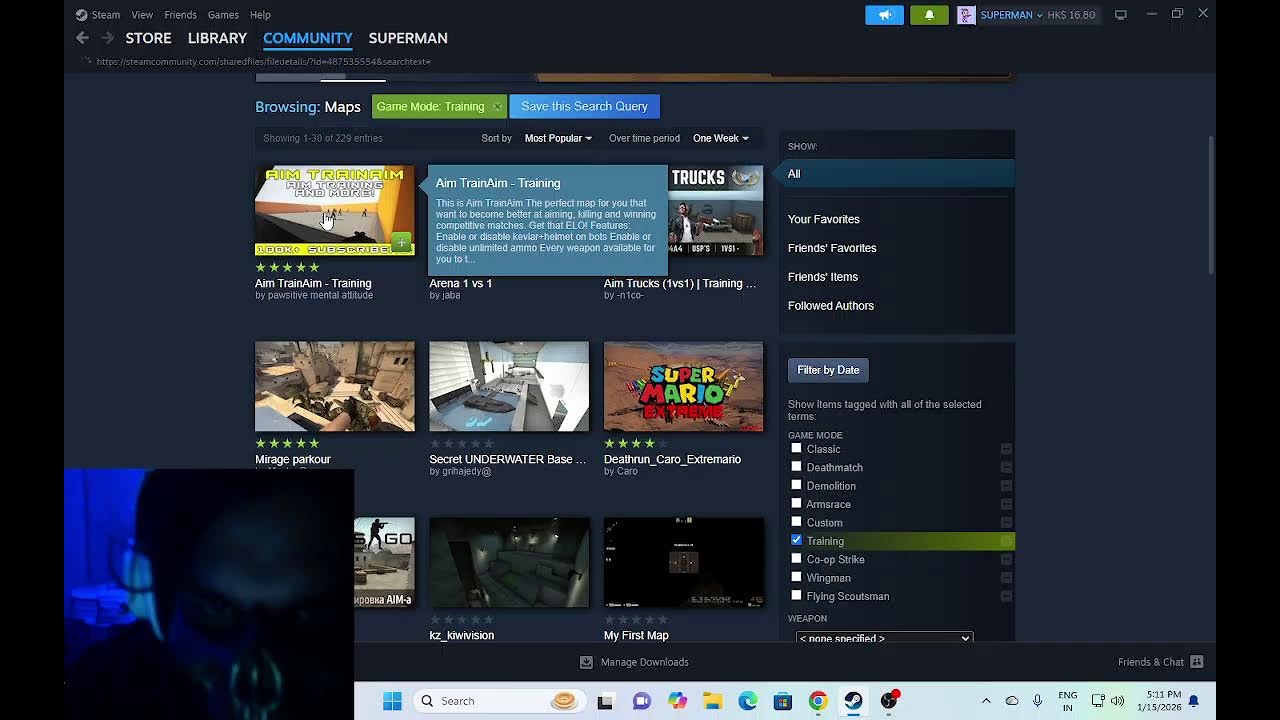Show Friends' Favorites items

click(x=832, y=248)
